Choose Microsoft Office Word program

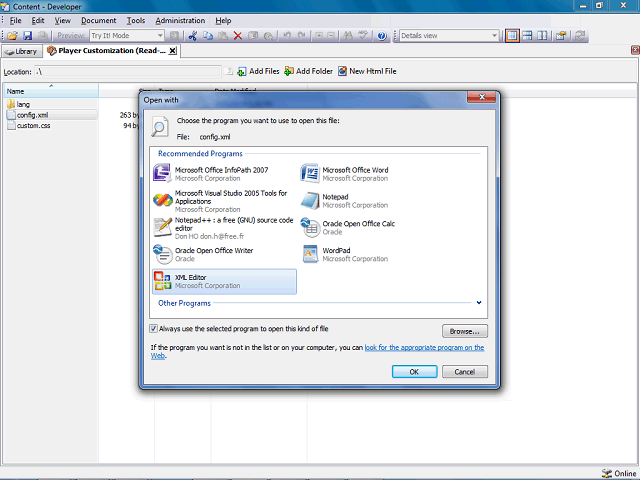coord(371,173)
